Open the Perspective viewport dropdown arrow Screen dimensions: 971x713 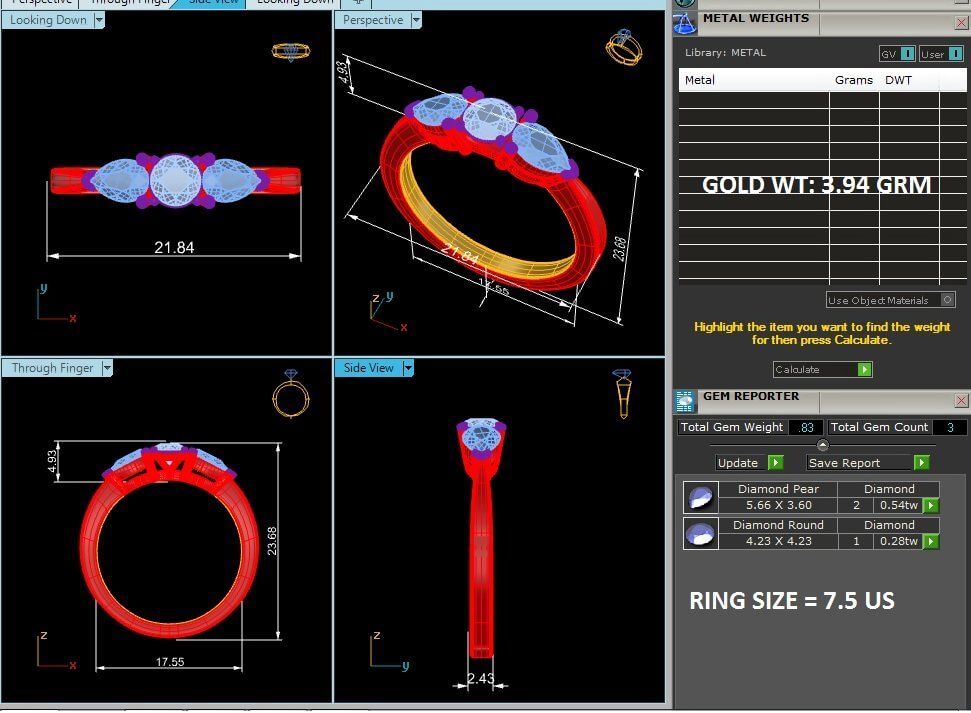pyautogui.click(x=416, y=20)
